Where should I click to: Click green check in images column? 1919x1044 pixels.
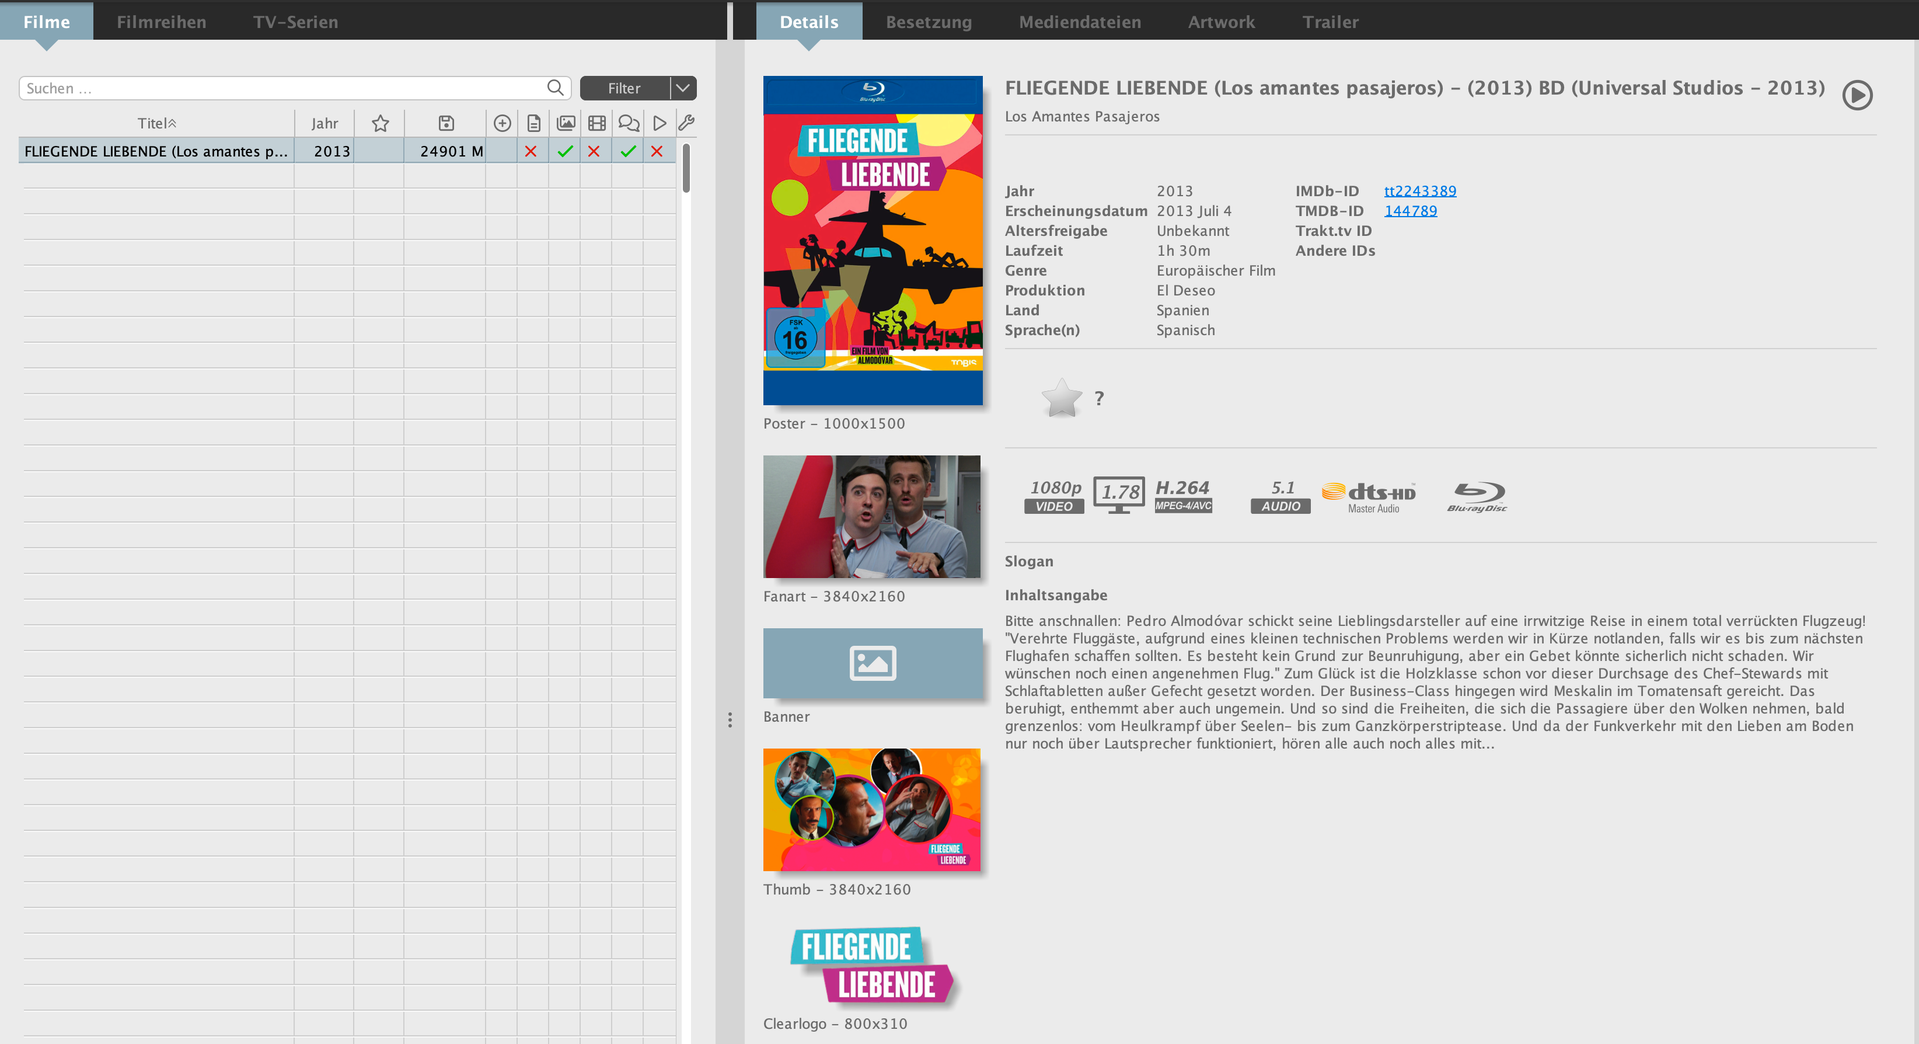(565, 151)
